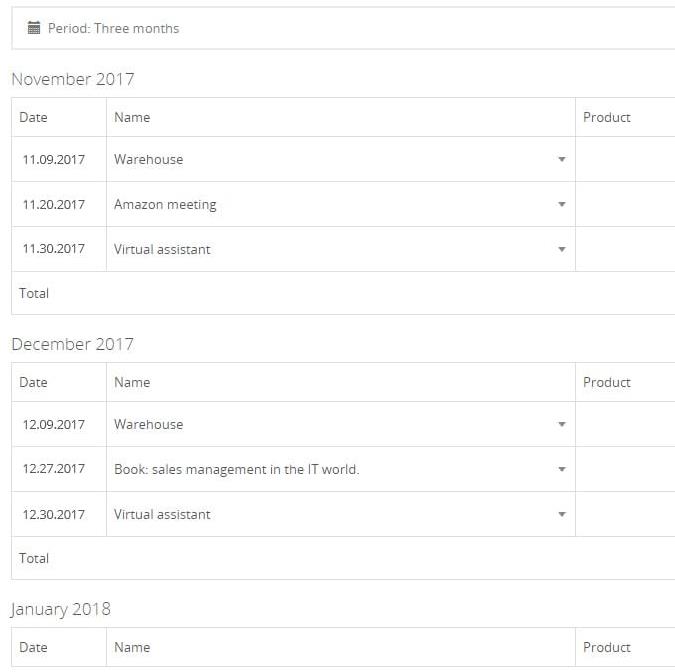Viewport: 675px width, 672px height.
Task: Select the Book: sales management name text
Action: click(236, 469)
